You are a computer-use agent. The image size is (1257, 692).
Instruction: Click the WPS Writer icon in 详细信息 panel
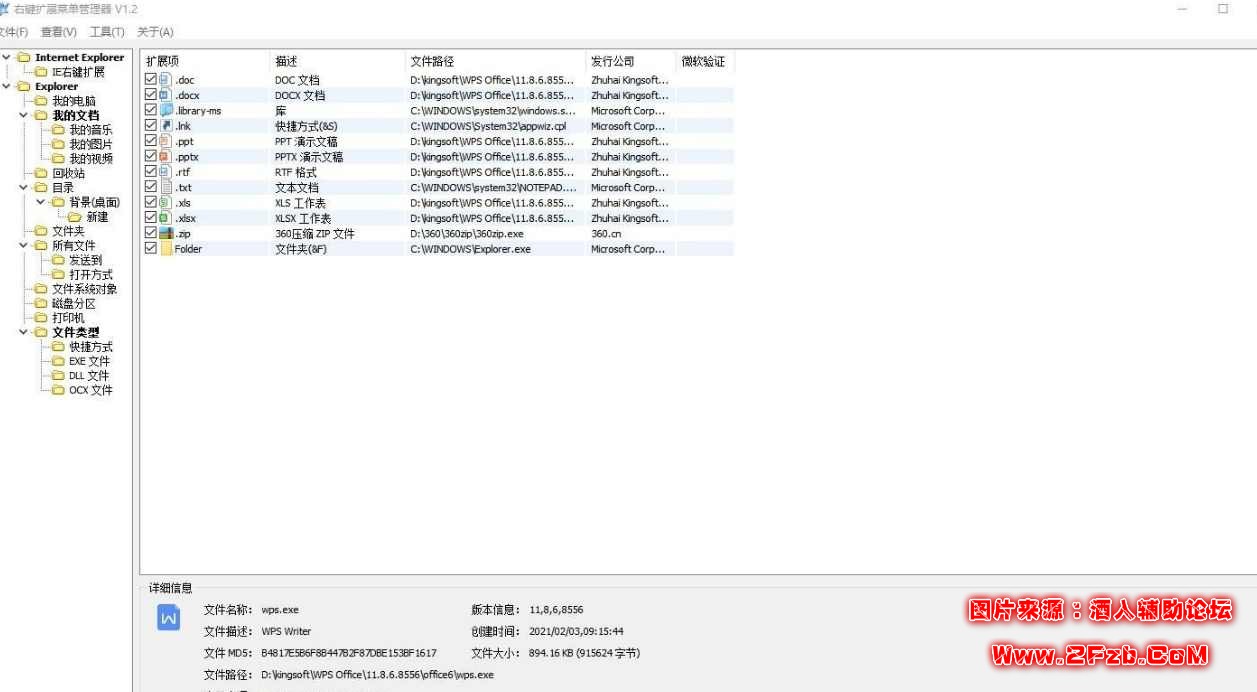pos(170,618)
